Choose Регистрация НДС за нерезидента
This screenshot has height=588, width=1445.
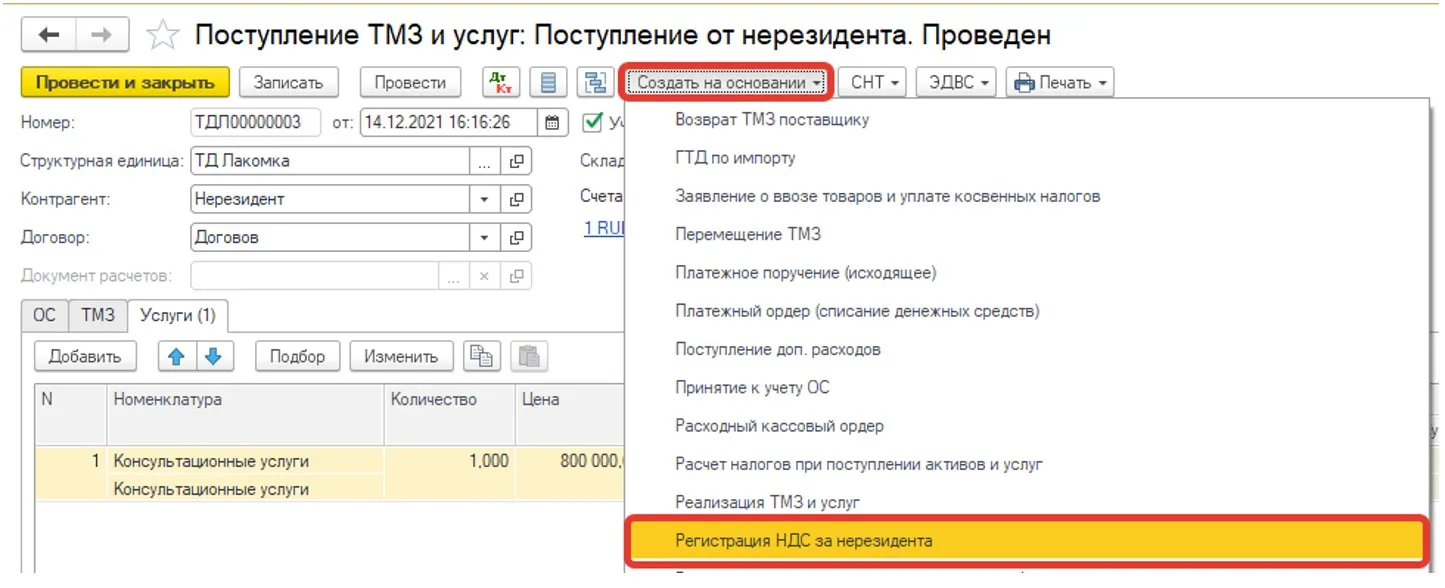(1026, 541)
